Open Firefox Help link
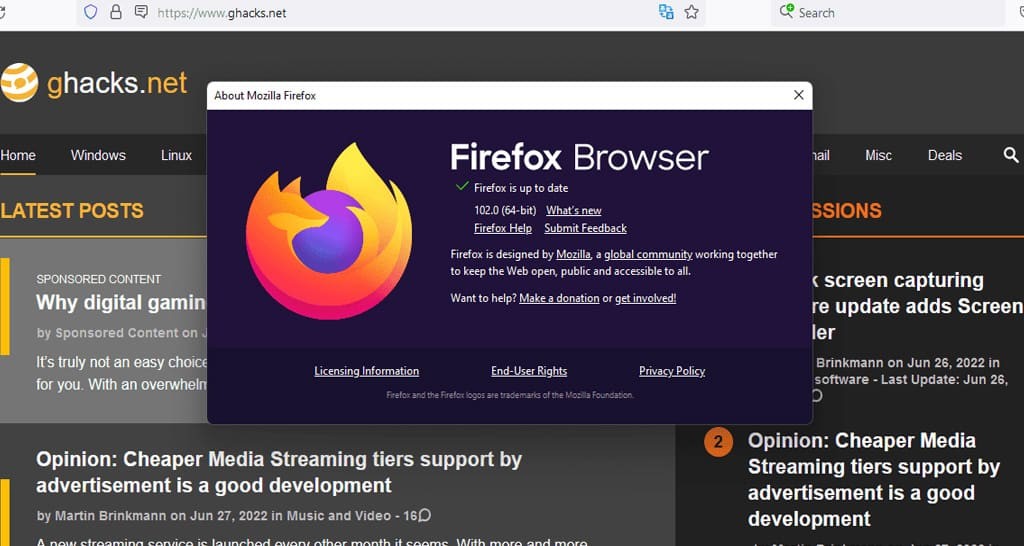Screen dimensions: 1024x546 [502, 228]
